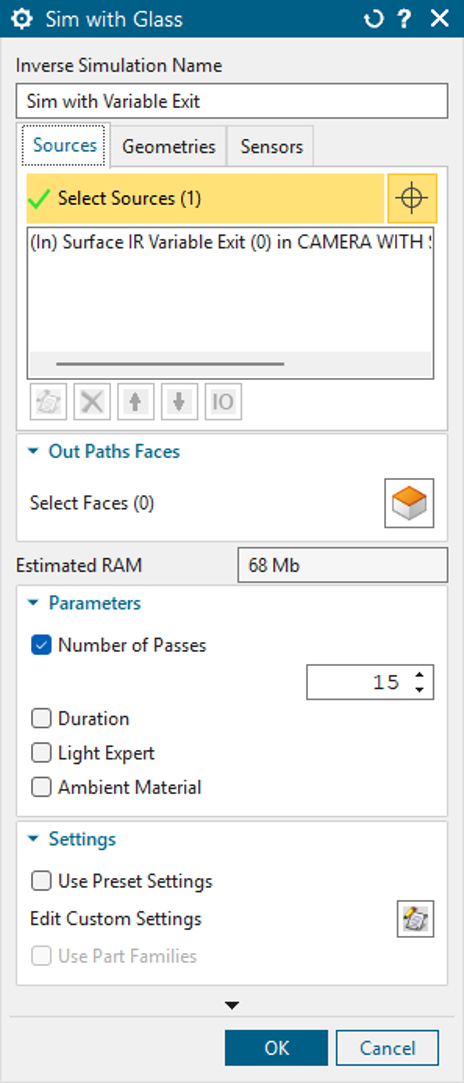Viewport: 464px width, 1083px height.
Task: Click the delete X icon below the sources list
Action: point(92,402)
